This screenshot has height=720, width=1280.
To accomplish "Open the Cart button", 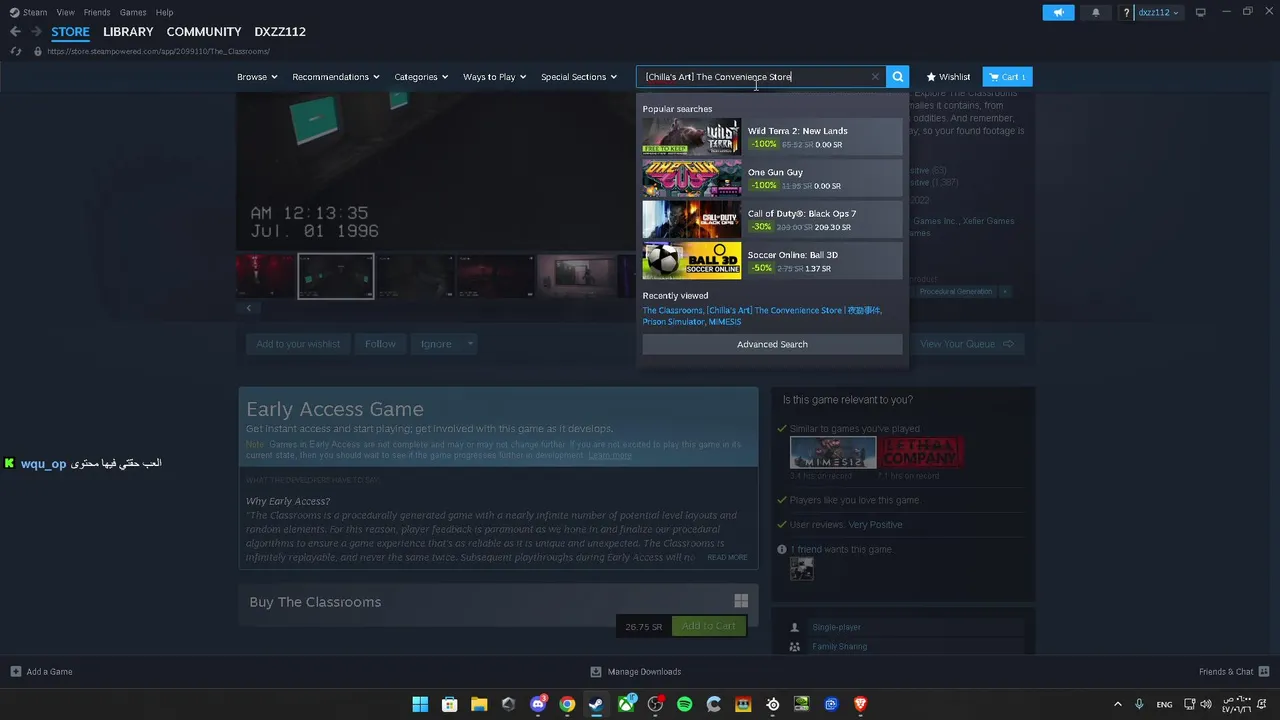I will click(x=1007, y=77).
